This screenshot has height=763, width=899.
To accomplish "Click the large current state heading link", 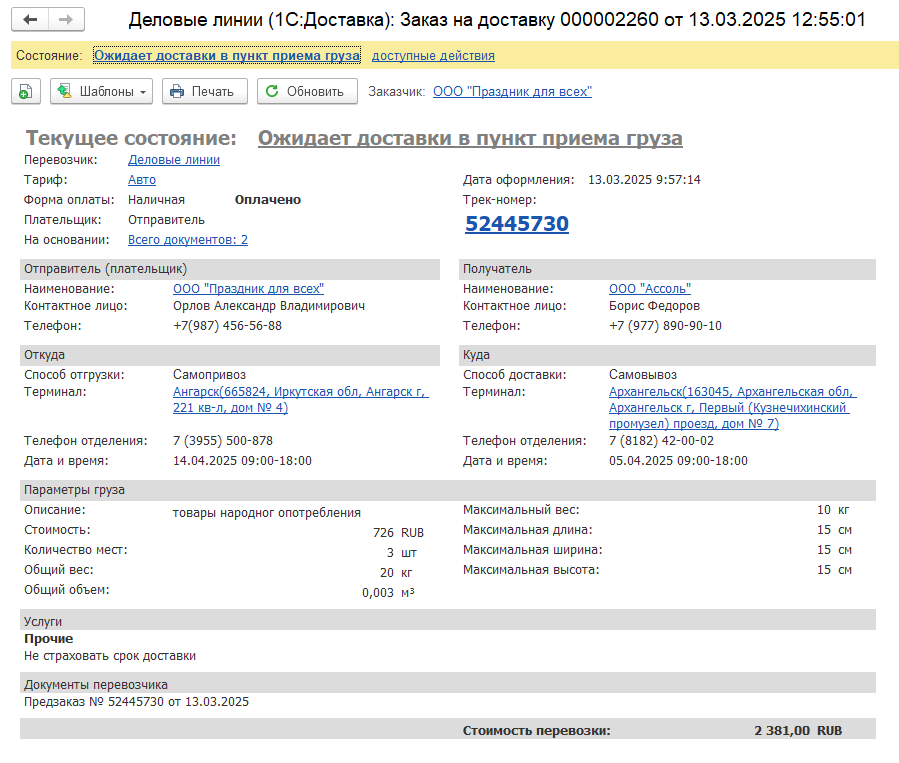I will (470, 138).
